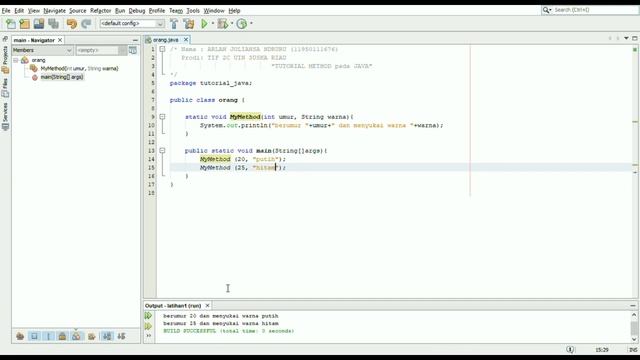Click the Undo arrow icon
The image size is (640, 360).
pyautogui.click(x=72, y=24)
